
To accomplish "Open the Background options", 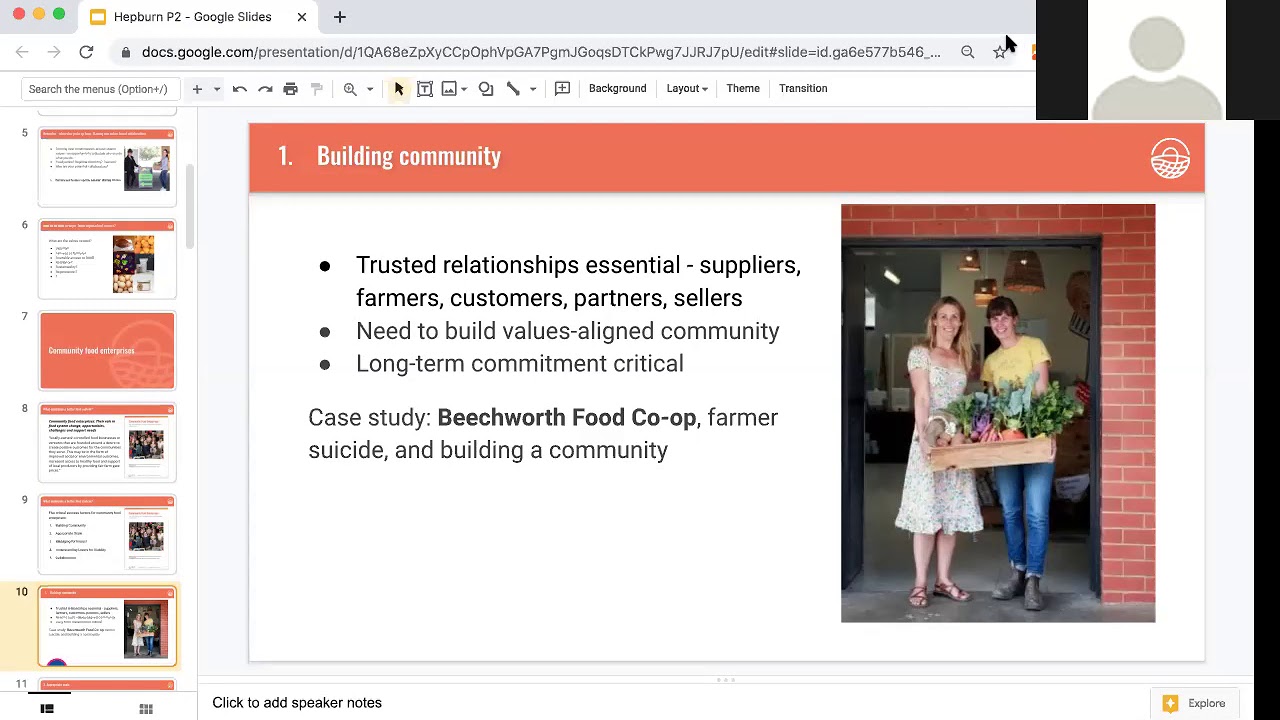I will [617, 89].
